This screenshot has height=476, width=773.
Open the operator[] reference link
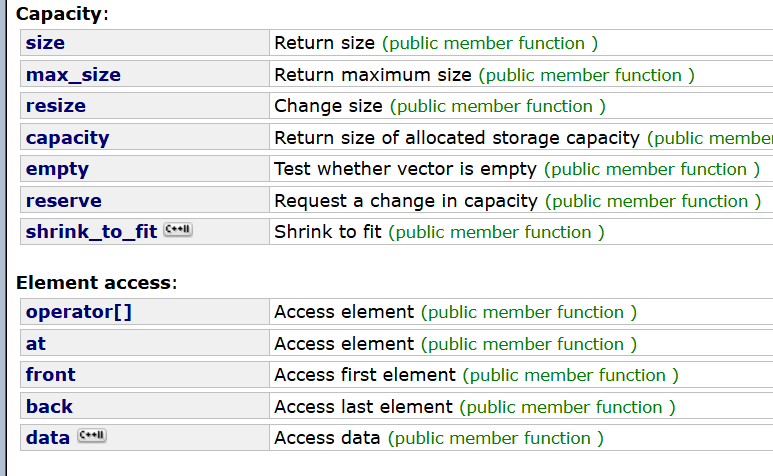point(78,312)
